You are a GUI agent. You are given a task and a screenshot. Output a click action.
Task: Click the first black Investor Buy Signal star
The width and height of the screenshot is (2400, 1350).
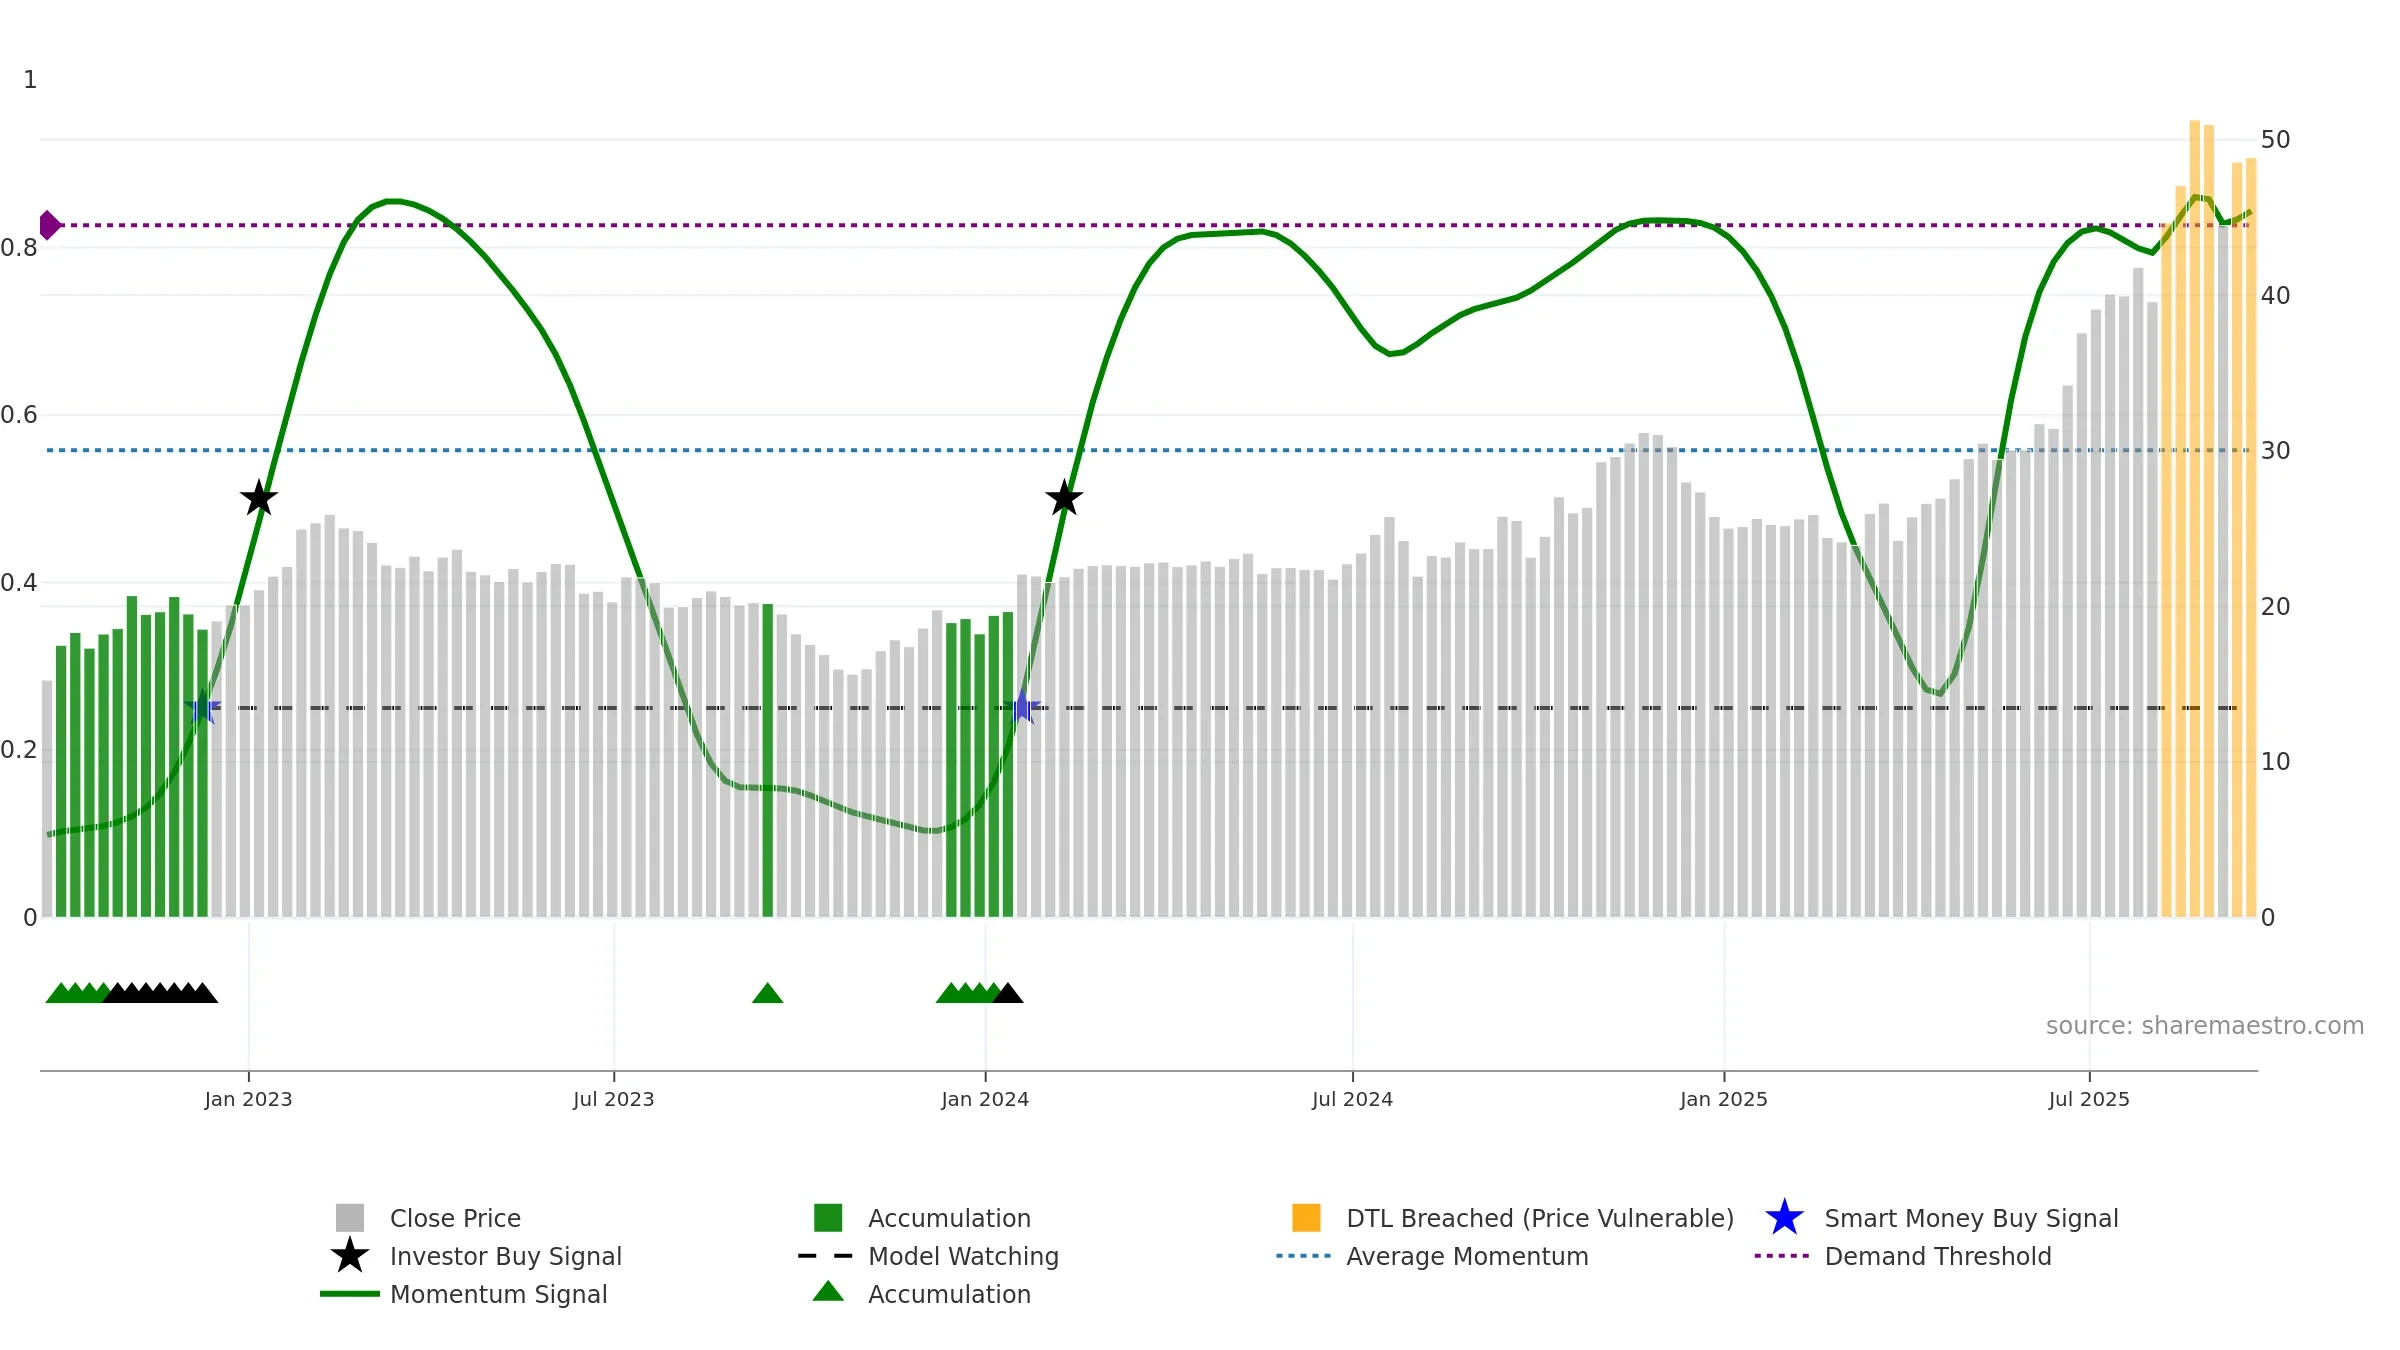pyautogui.click(x=259, y=498)
